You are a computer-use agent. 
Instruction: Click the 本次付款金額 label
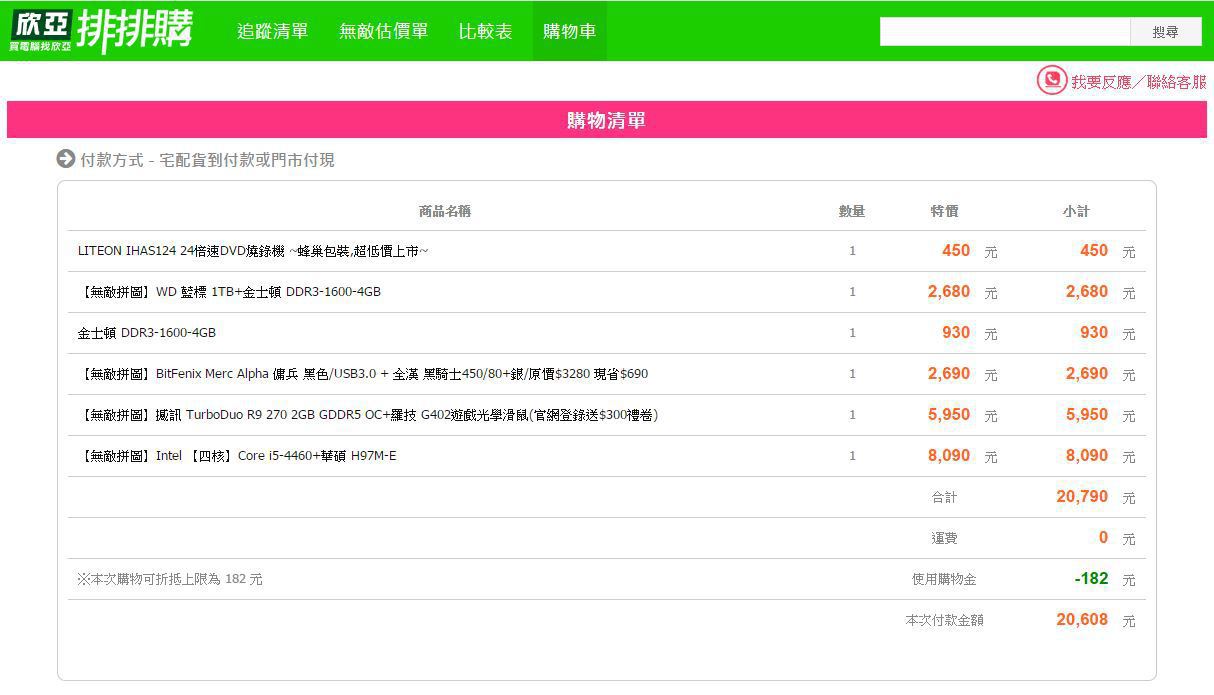[x=944, y=620]
